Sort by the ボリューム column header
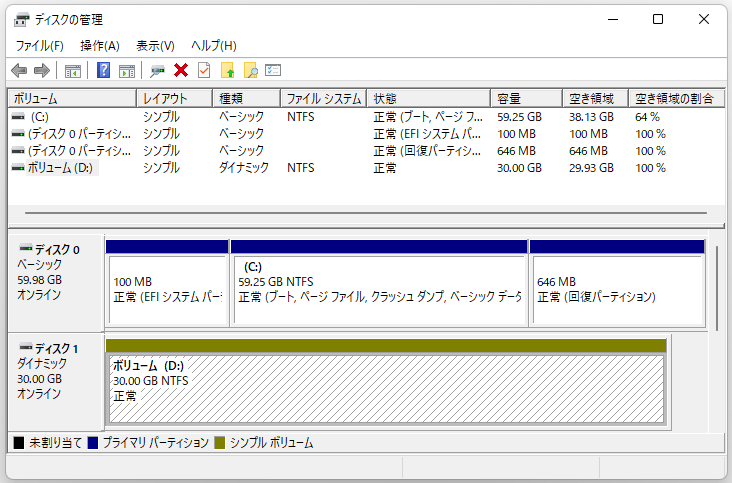 [x=72, y=98]
